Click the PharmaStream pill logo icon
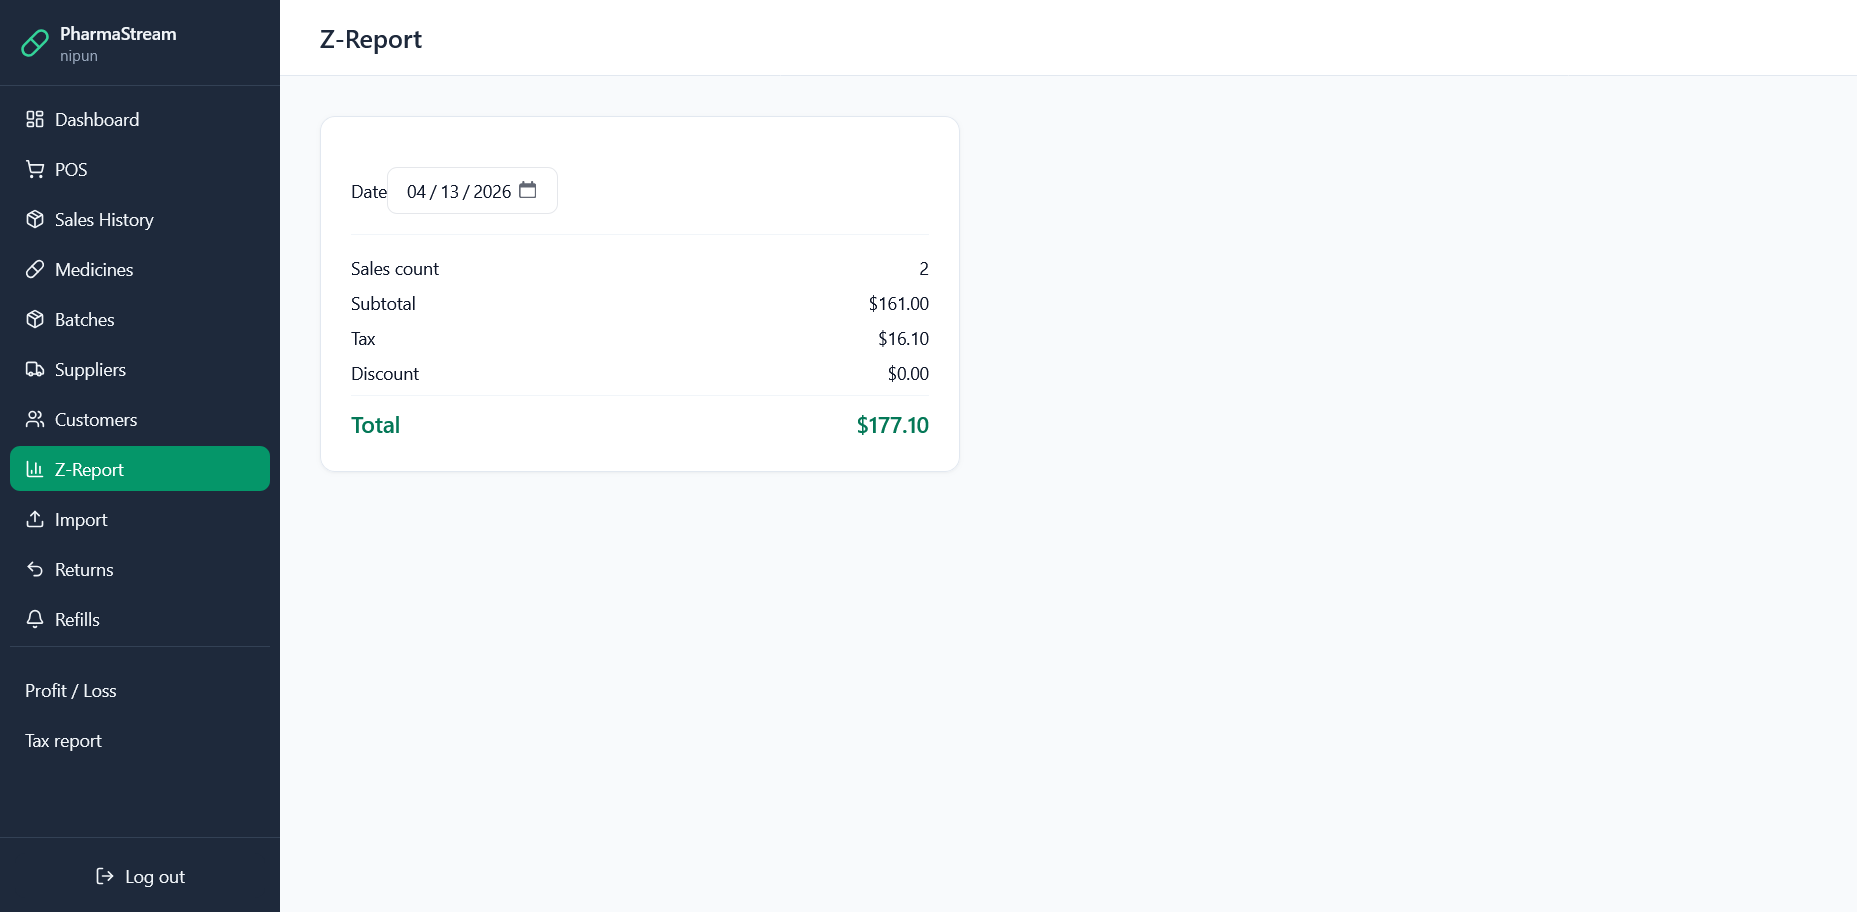Image resolution: width=1857 pixels, height=912 pixels. pyautogui.click(x=35, y=43)
